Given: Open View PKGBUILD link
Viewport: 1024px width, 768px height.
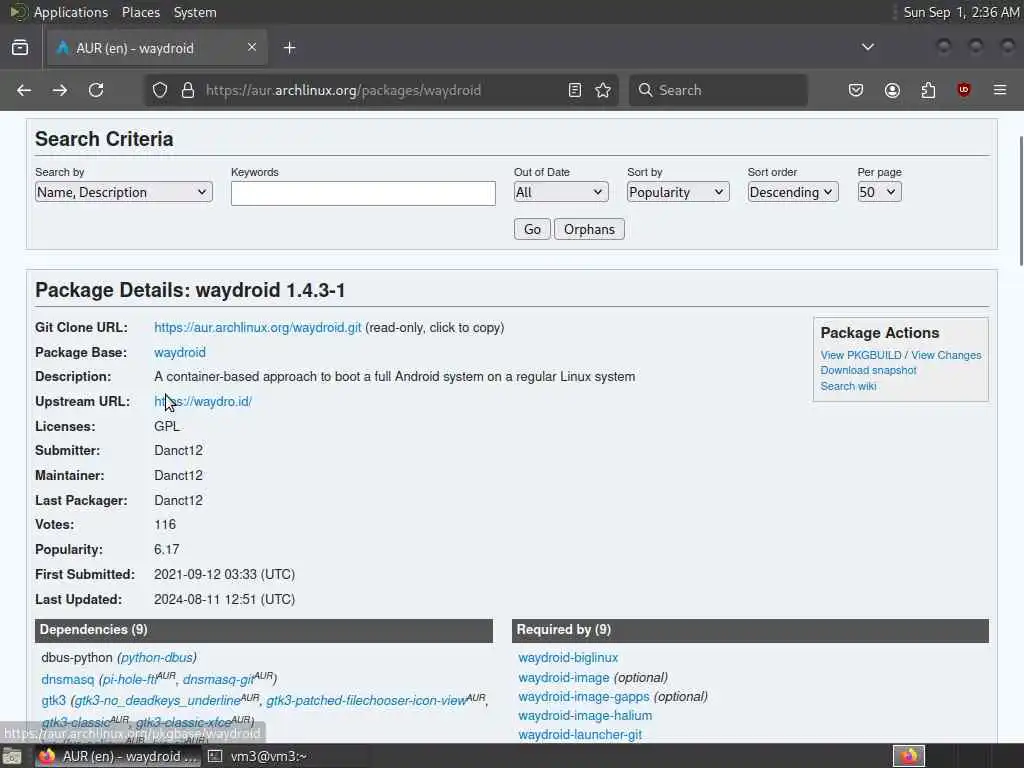Looking at the screenshot, I should point(861,355).
